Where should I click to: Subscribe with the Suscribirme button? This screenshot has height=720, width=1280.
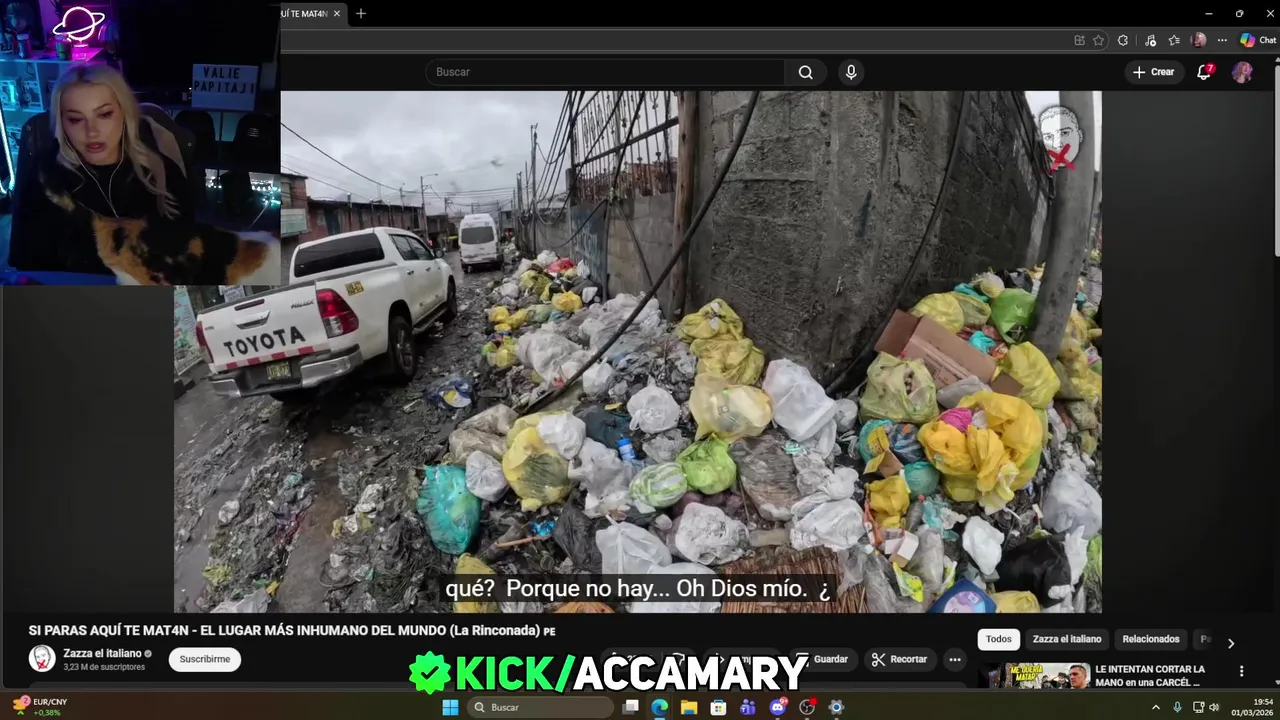click(205, 659)
